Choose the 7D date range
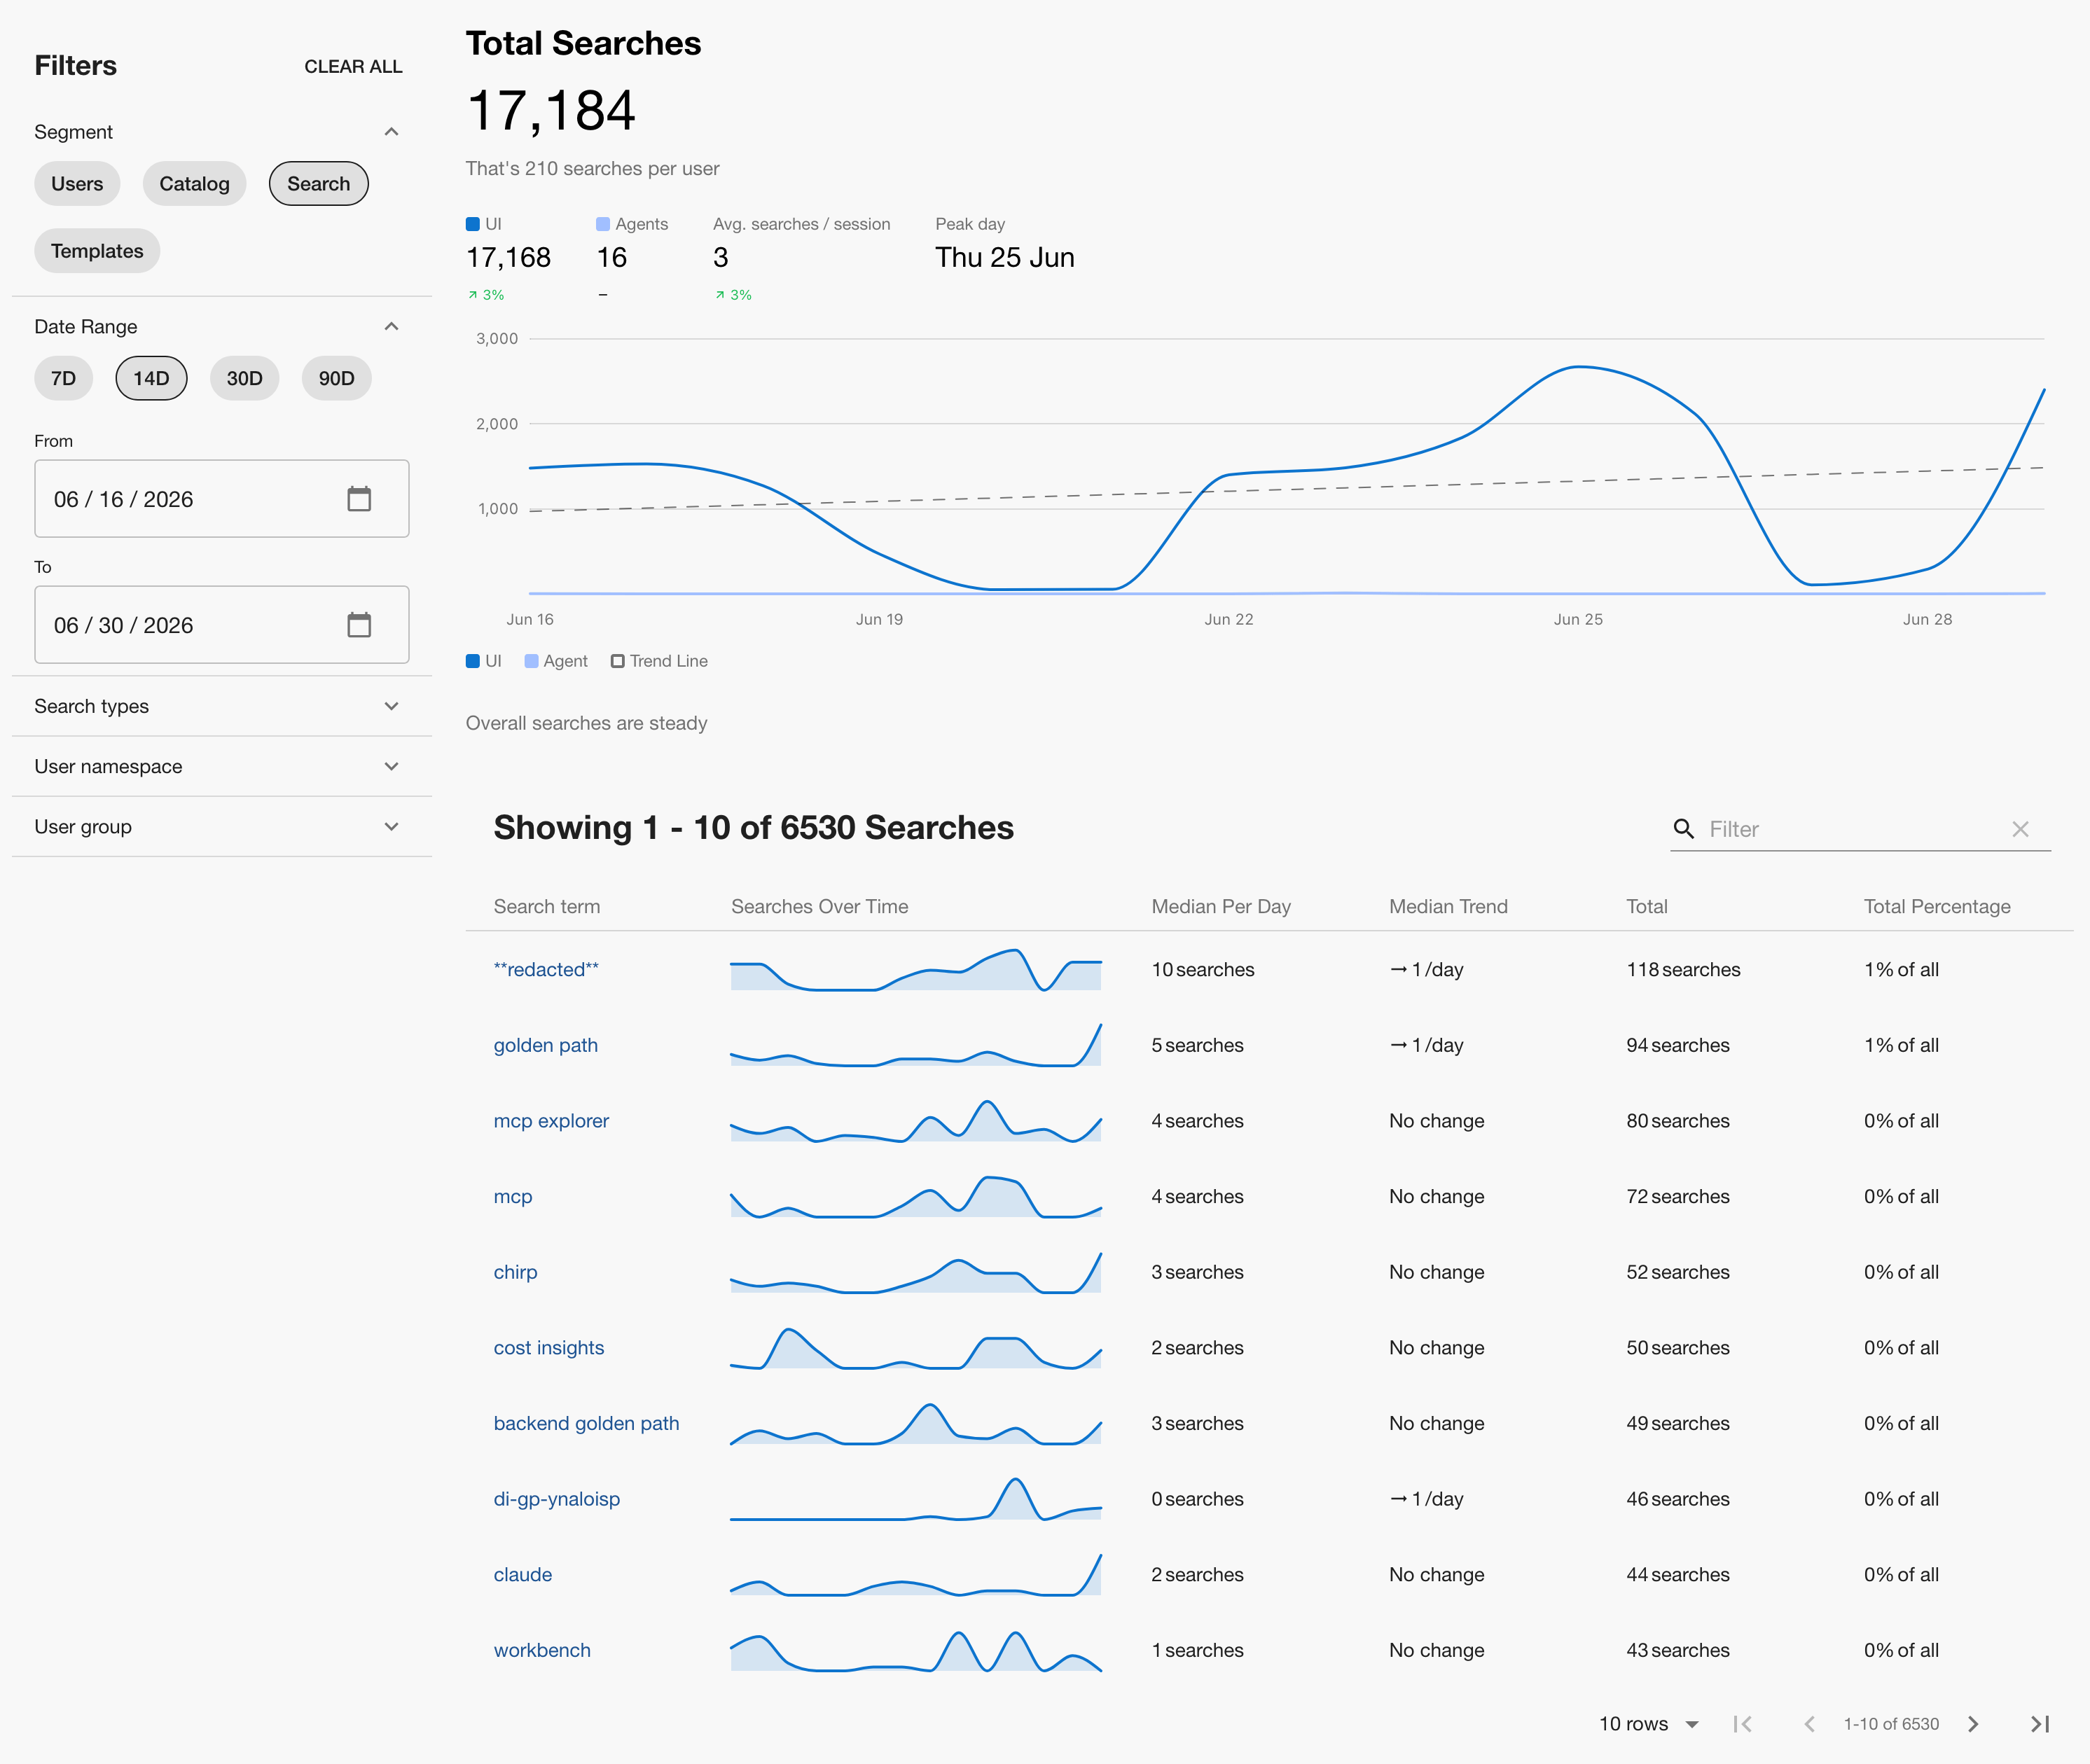Viewport: 2090px width, 1764px height. 64,378
